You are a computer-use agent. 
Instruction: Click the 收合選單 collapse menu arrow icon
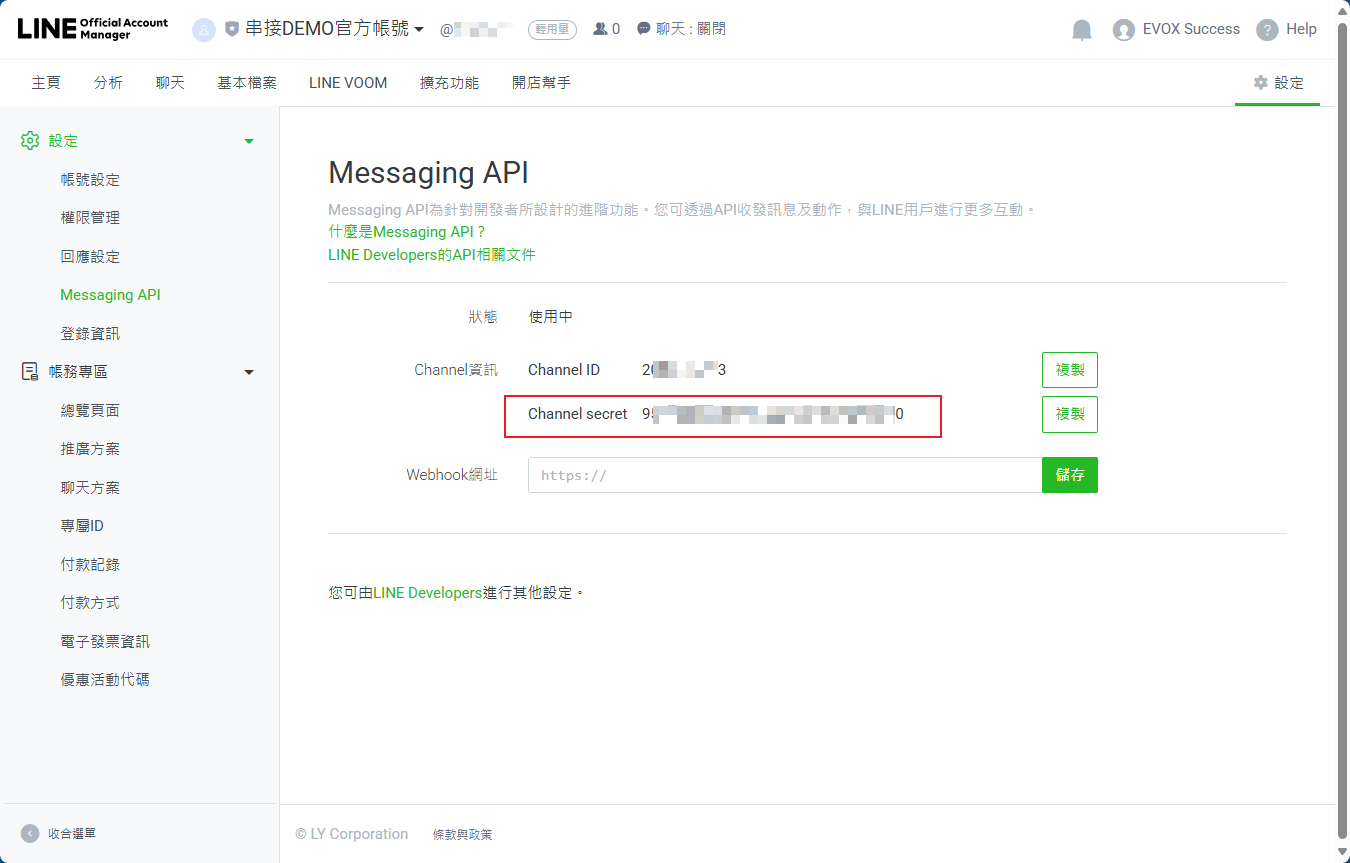point(30,833)
